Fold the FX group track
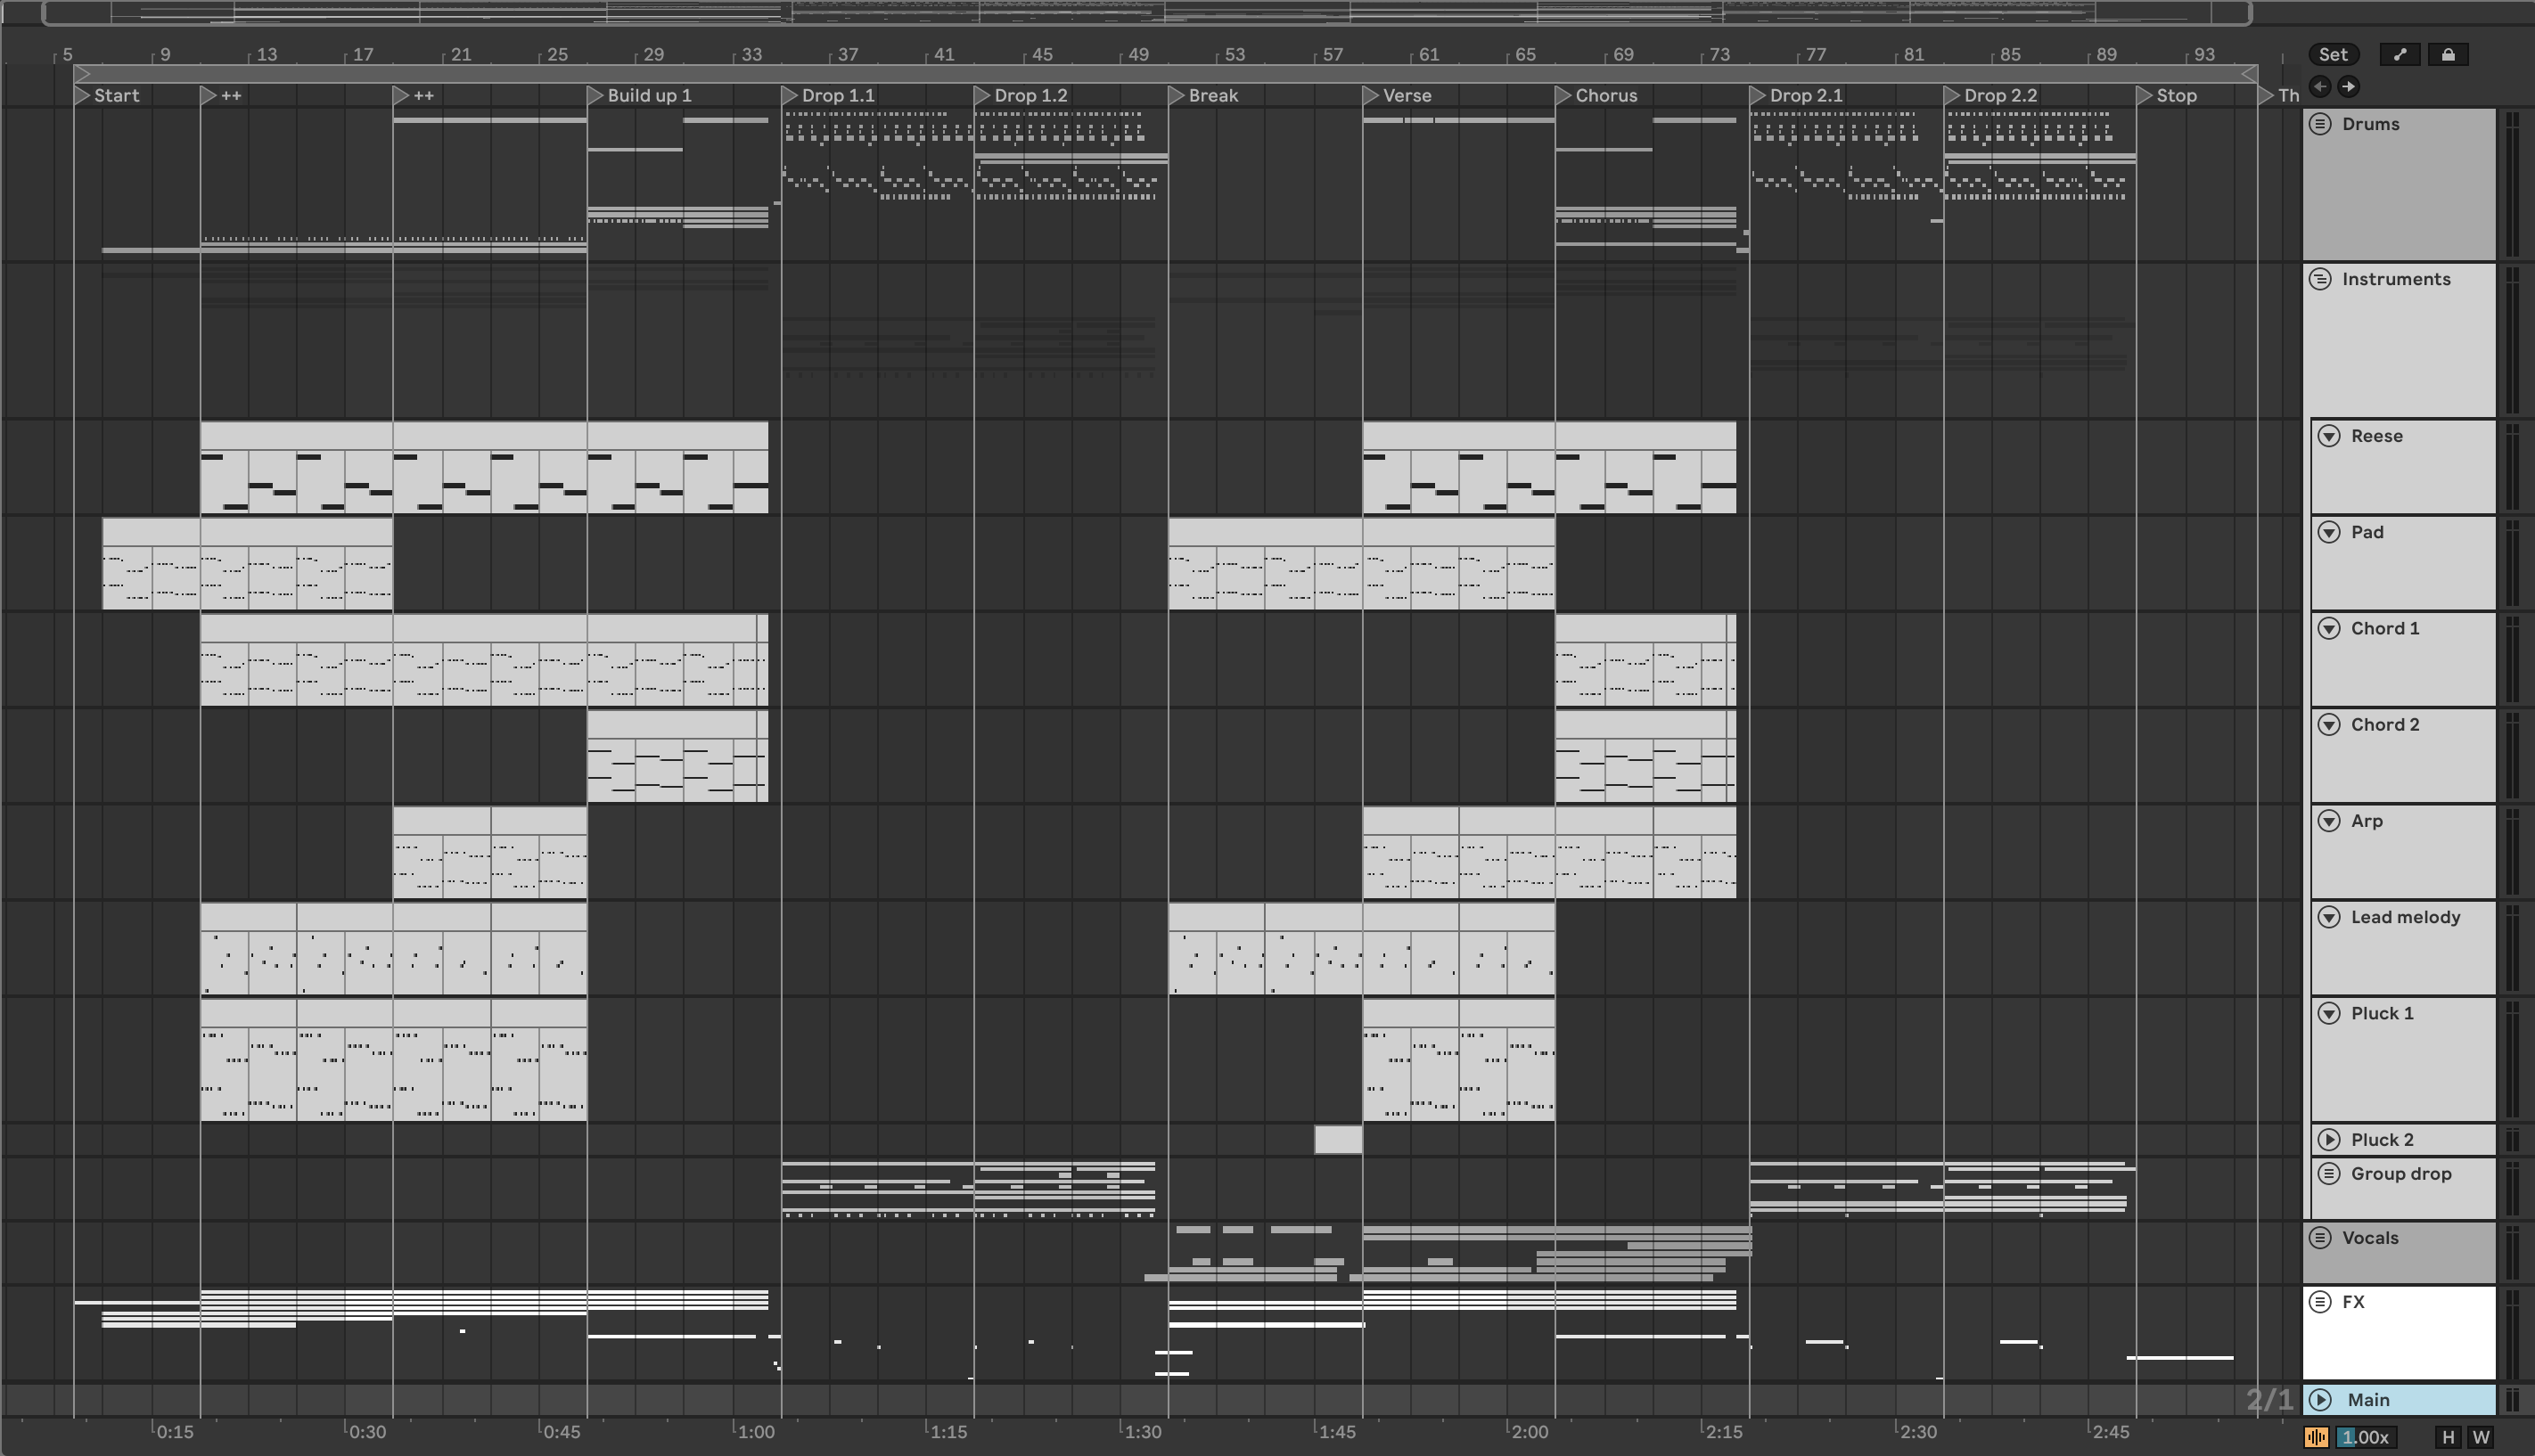The width and height of the screenshot is (2535, 1456). tap(2321, 1302)
